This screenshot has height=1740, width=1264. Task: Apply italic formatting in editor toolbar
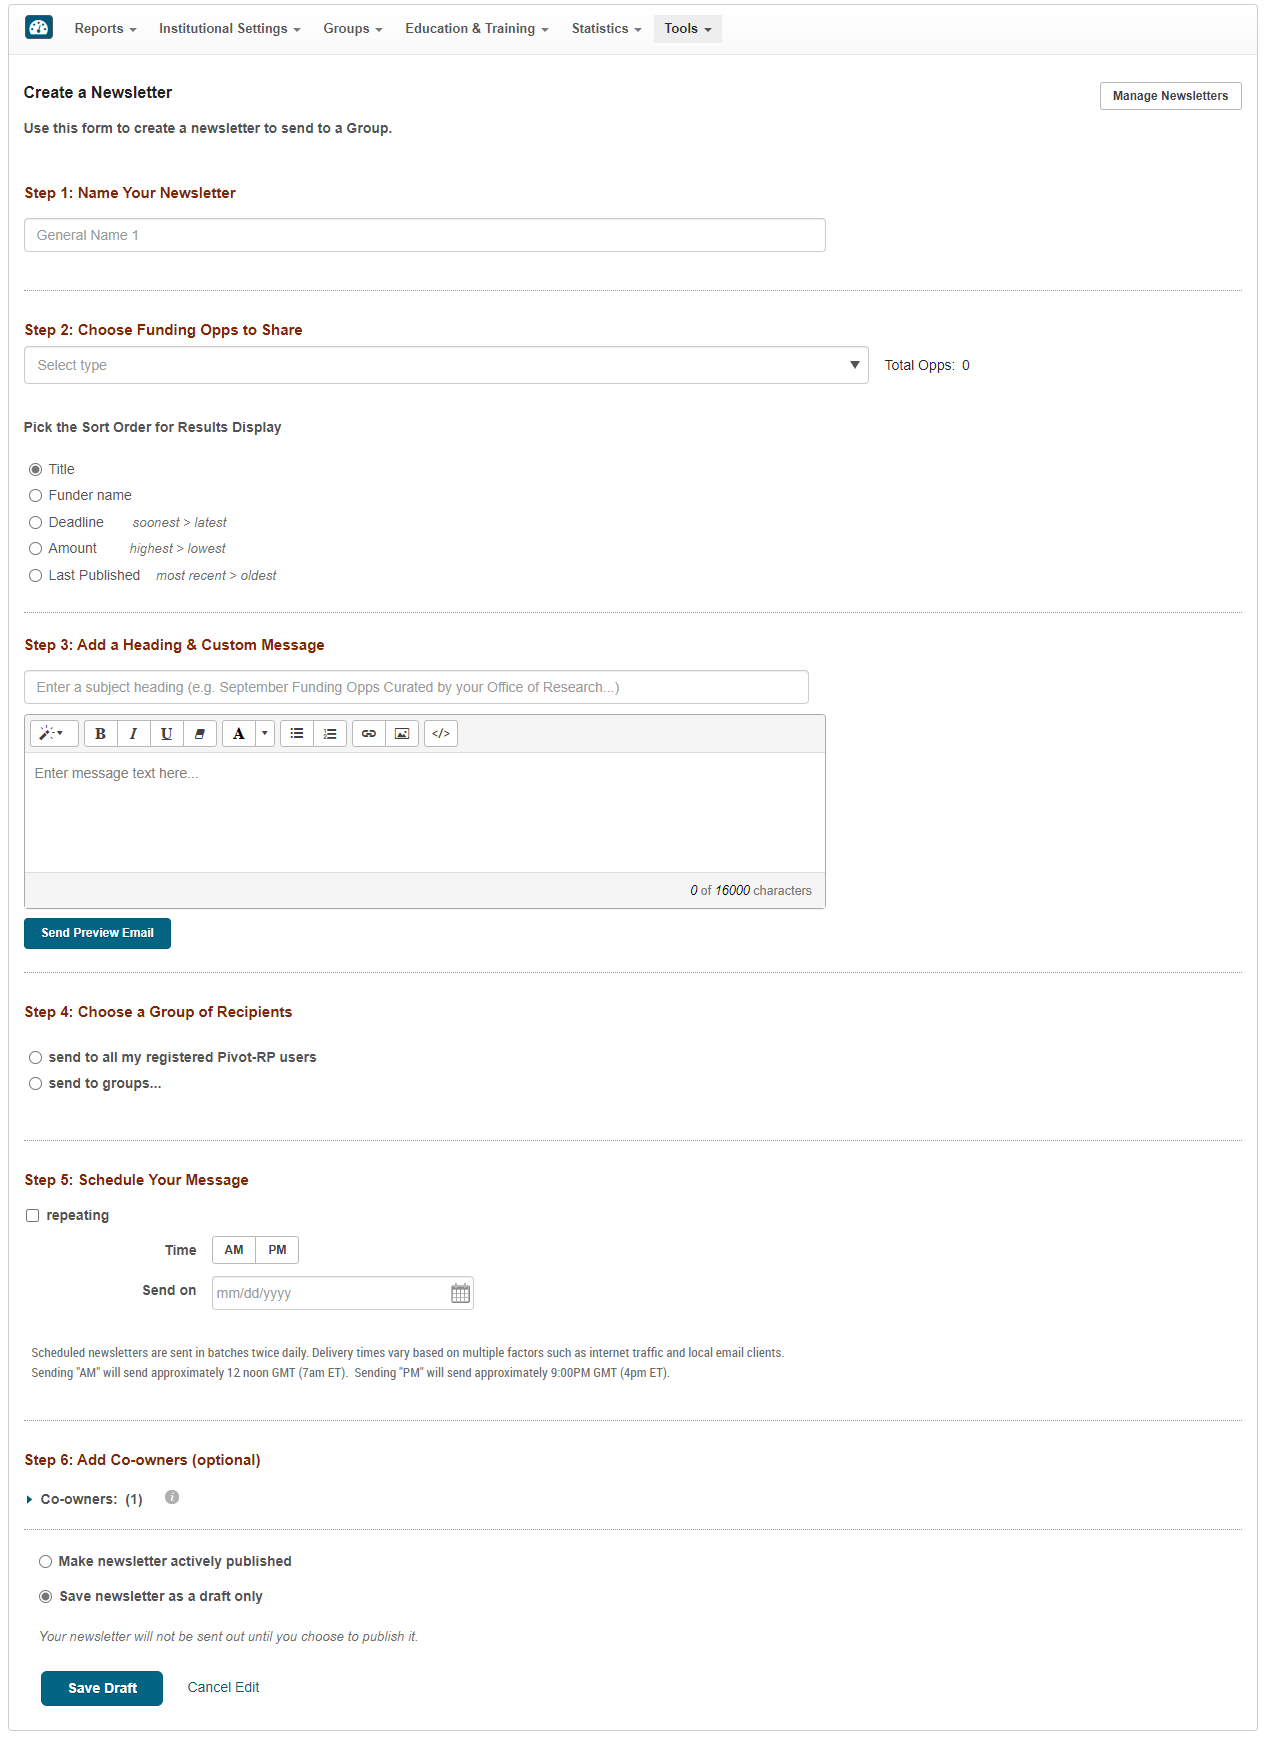point(133,734)
